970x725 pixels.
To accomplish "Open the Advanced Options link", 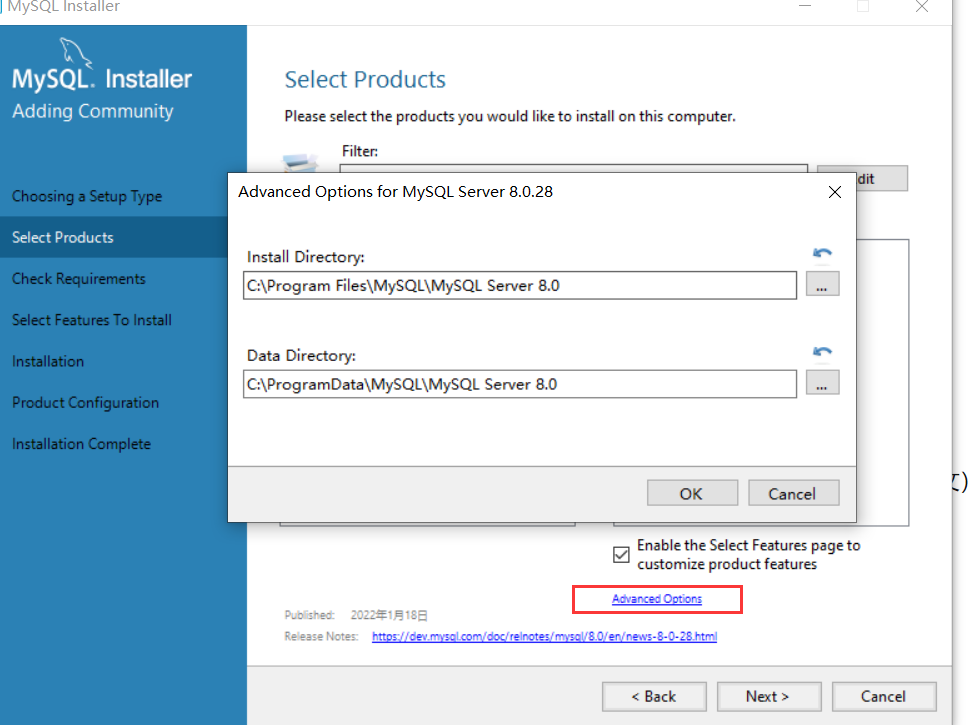I will (x=657, y=599).
